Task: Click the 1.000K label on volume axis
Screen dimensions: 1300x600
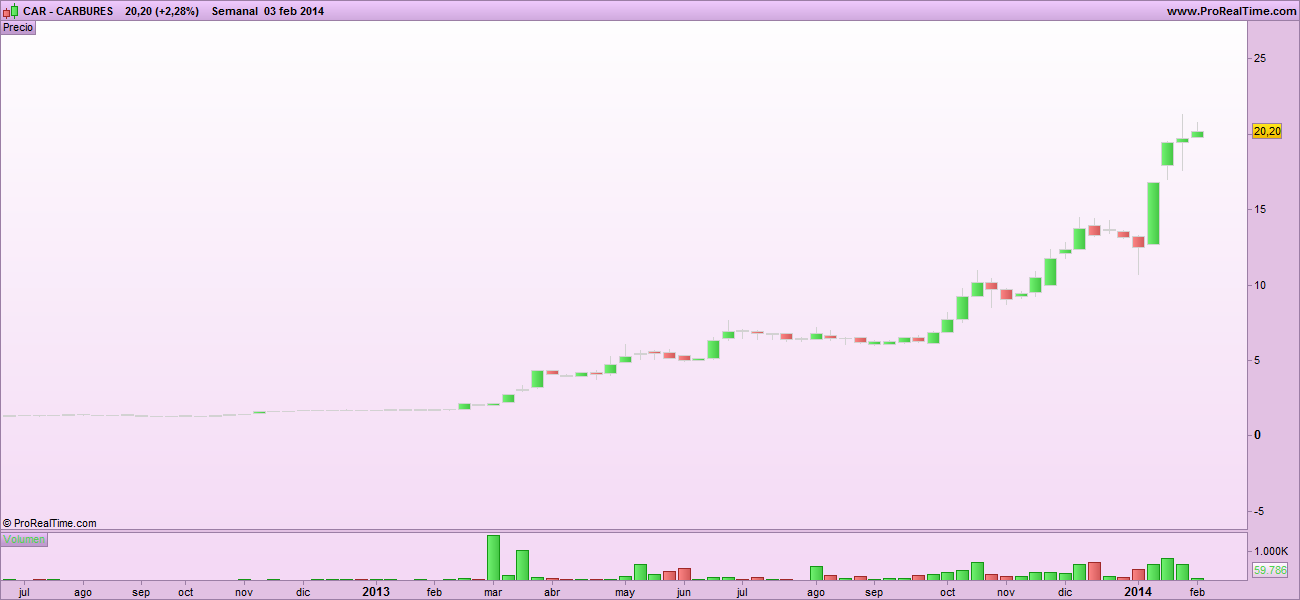Action: tap(1268, 552)
